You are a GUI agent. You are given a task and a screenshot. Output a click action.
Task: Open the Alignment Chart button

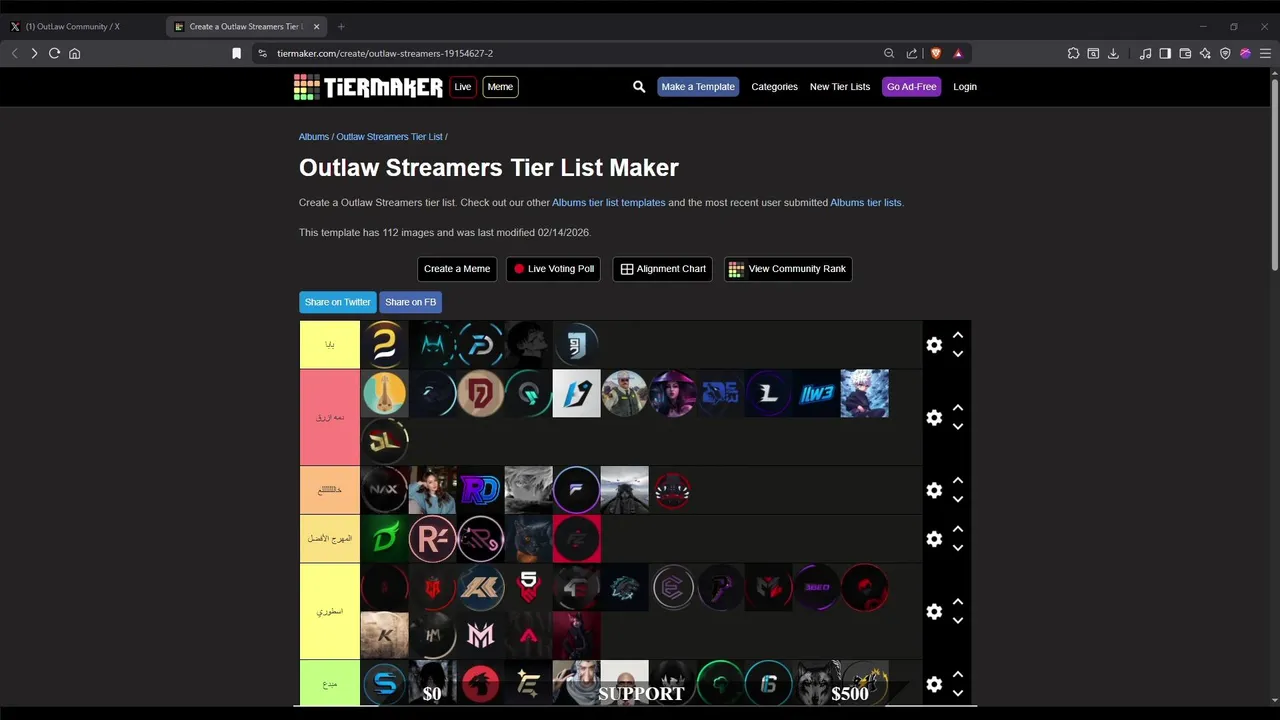[663, 269]
